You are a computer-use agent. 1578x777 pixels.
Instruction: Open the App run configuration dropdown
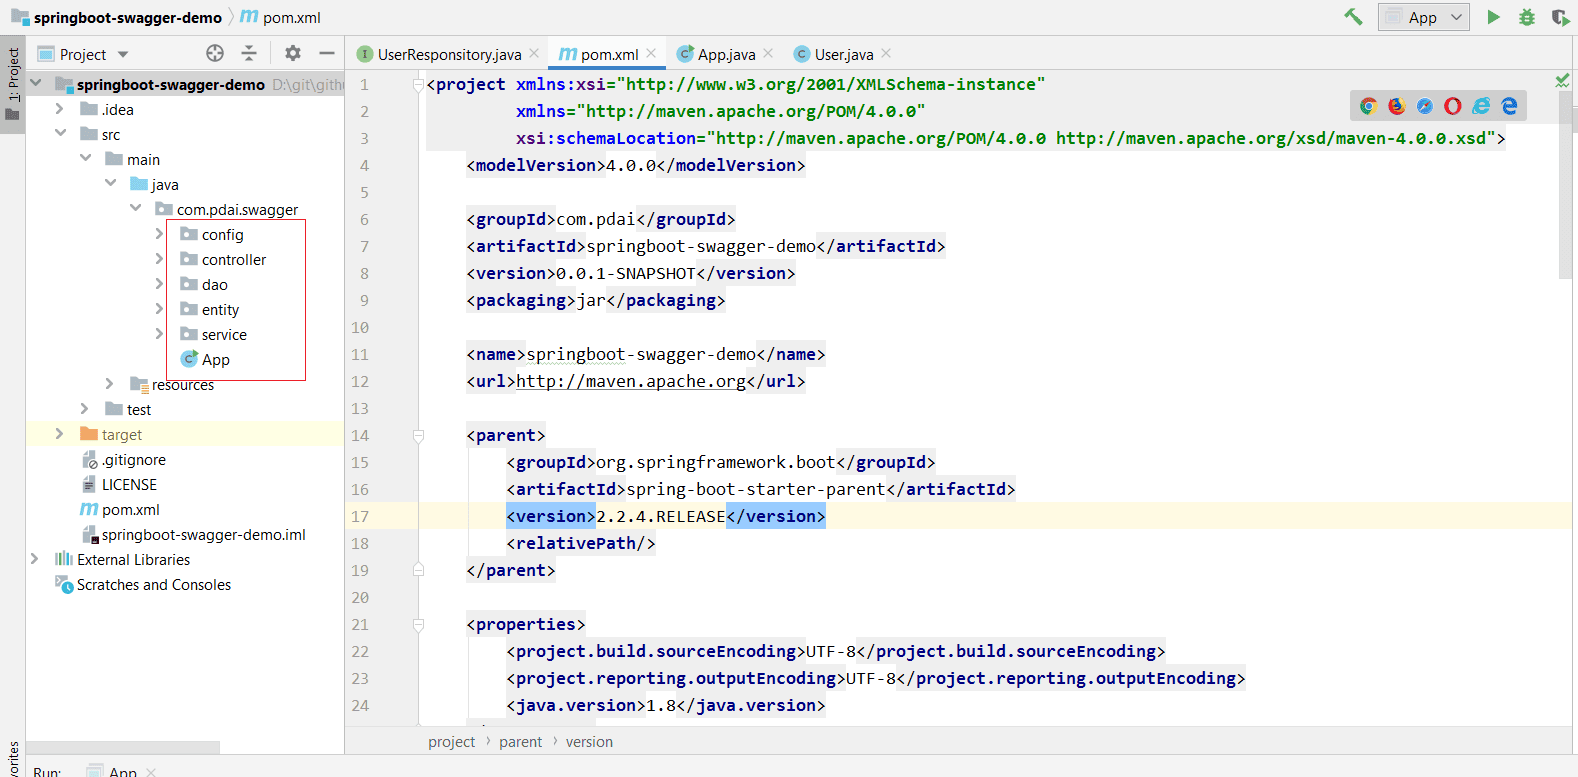[x=1425, y=17]
